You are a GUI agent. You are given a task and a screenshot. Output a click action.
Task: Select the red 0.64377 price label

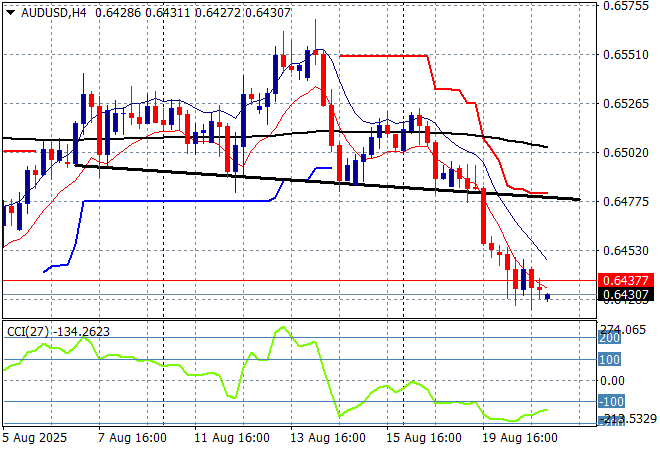click(625, 280)
